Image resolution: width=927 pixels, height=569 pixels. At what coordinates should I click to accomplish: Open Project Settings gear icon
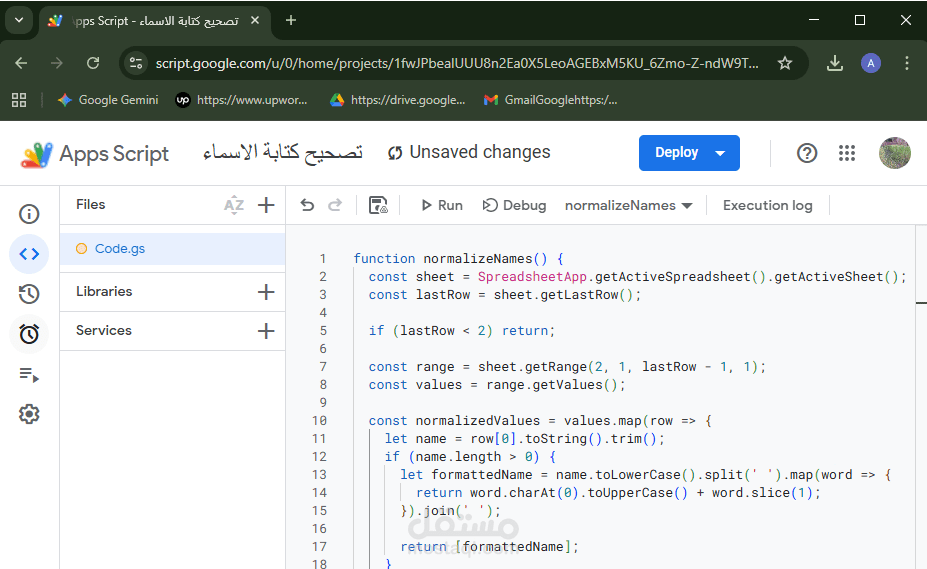[29, 414]
